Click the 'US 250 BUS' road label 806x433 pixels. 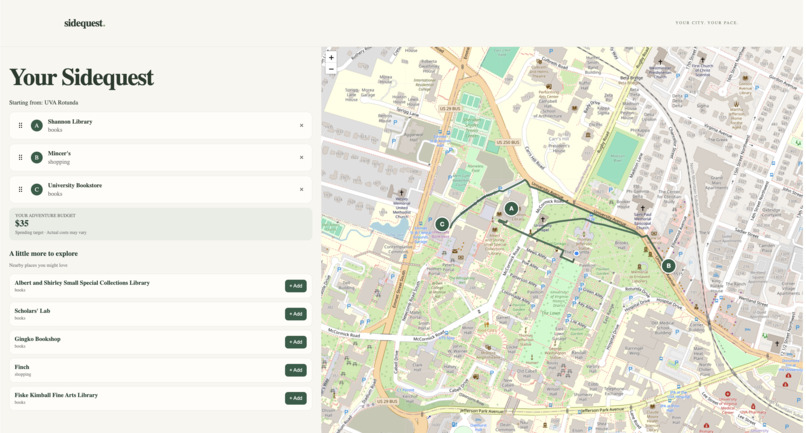coord(508,142)
